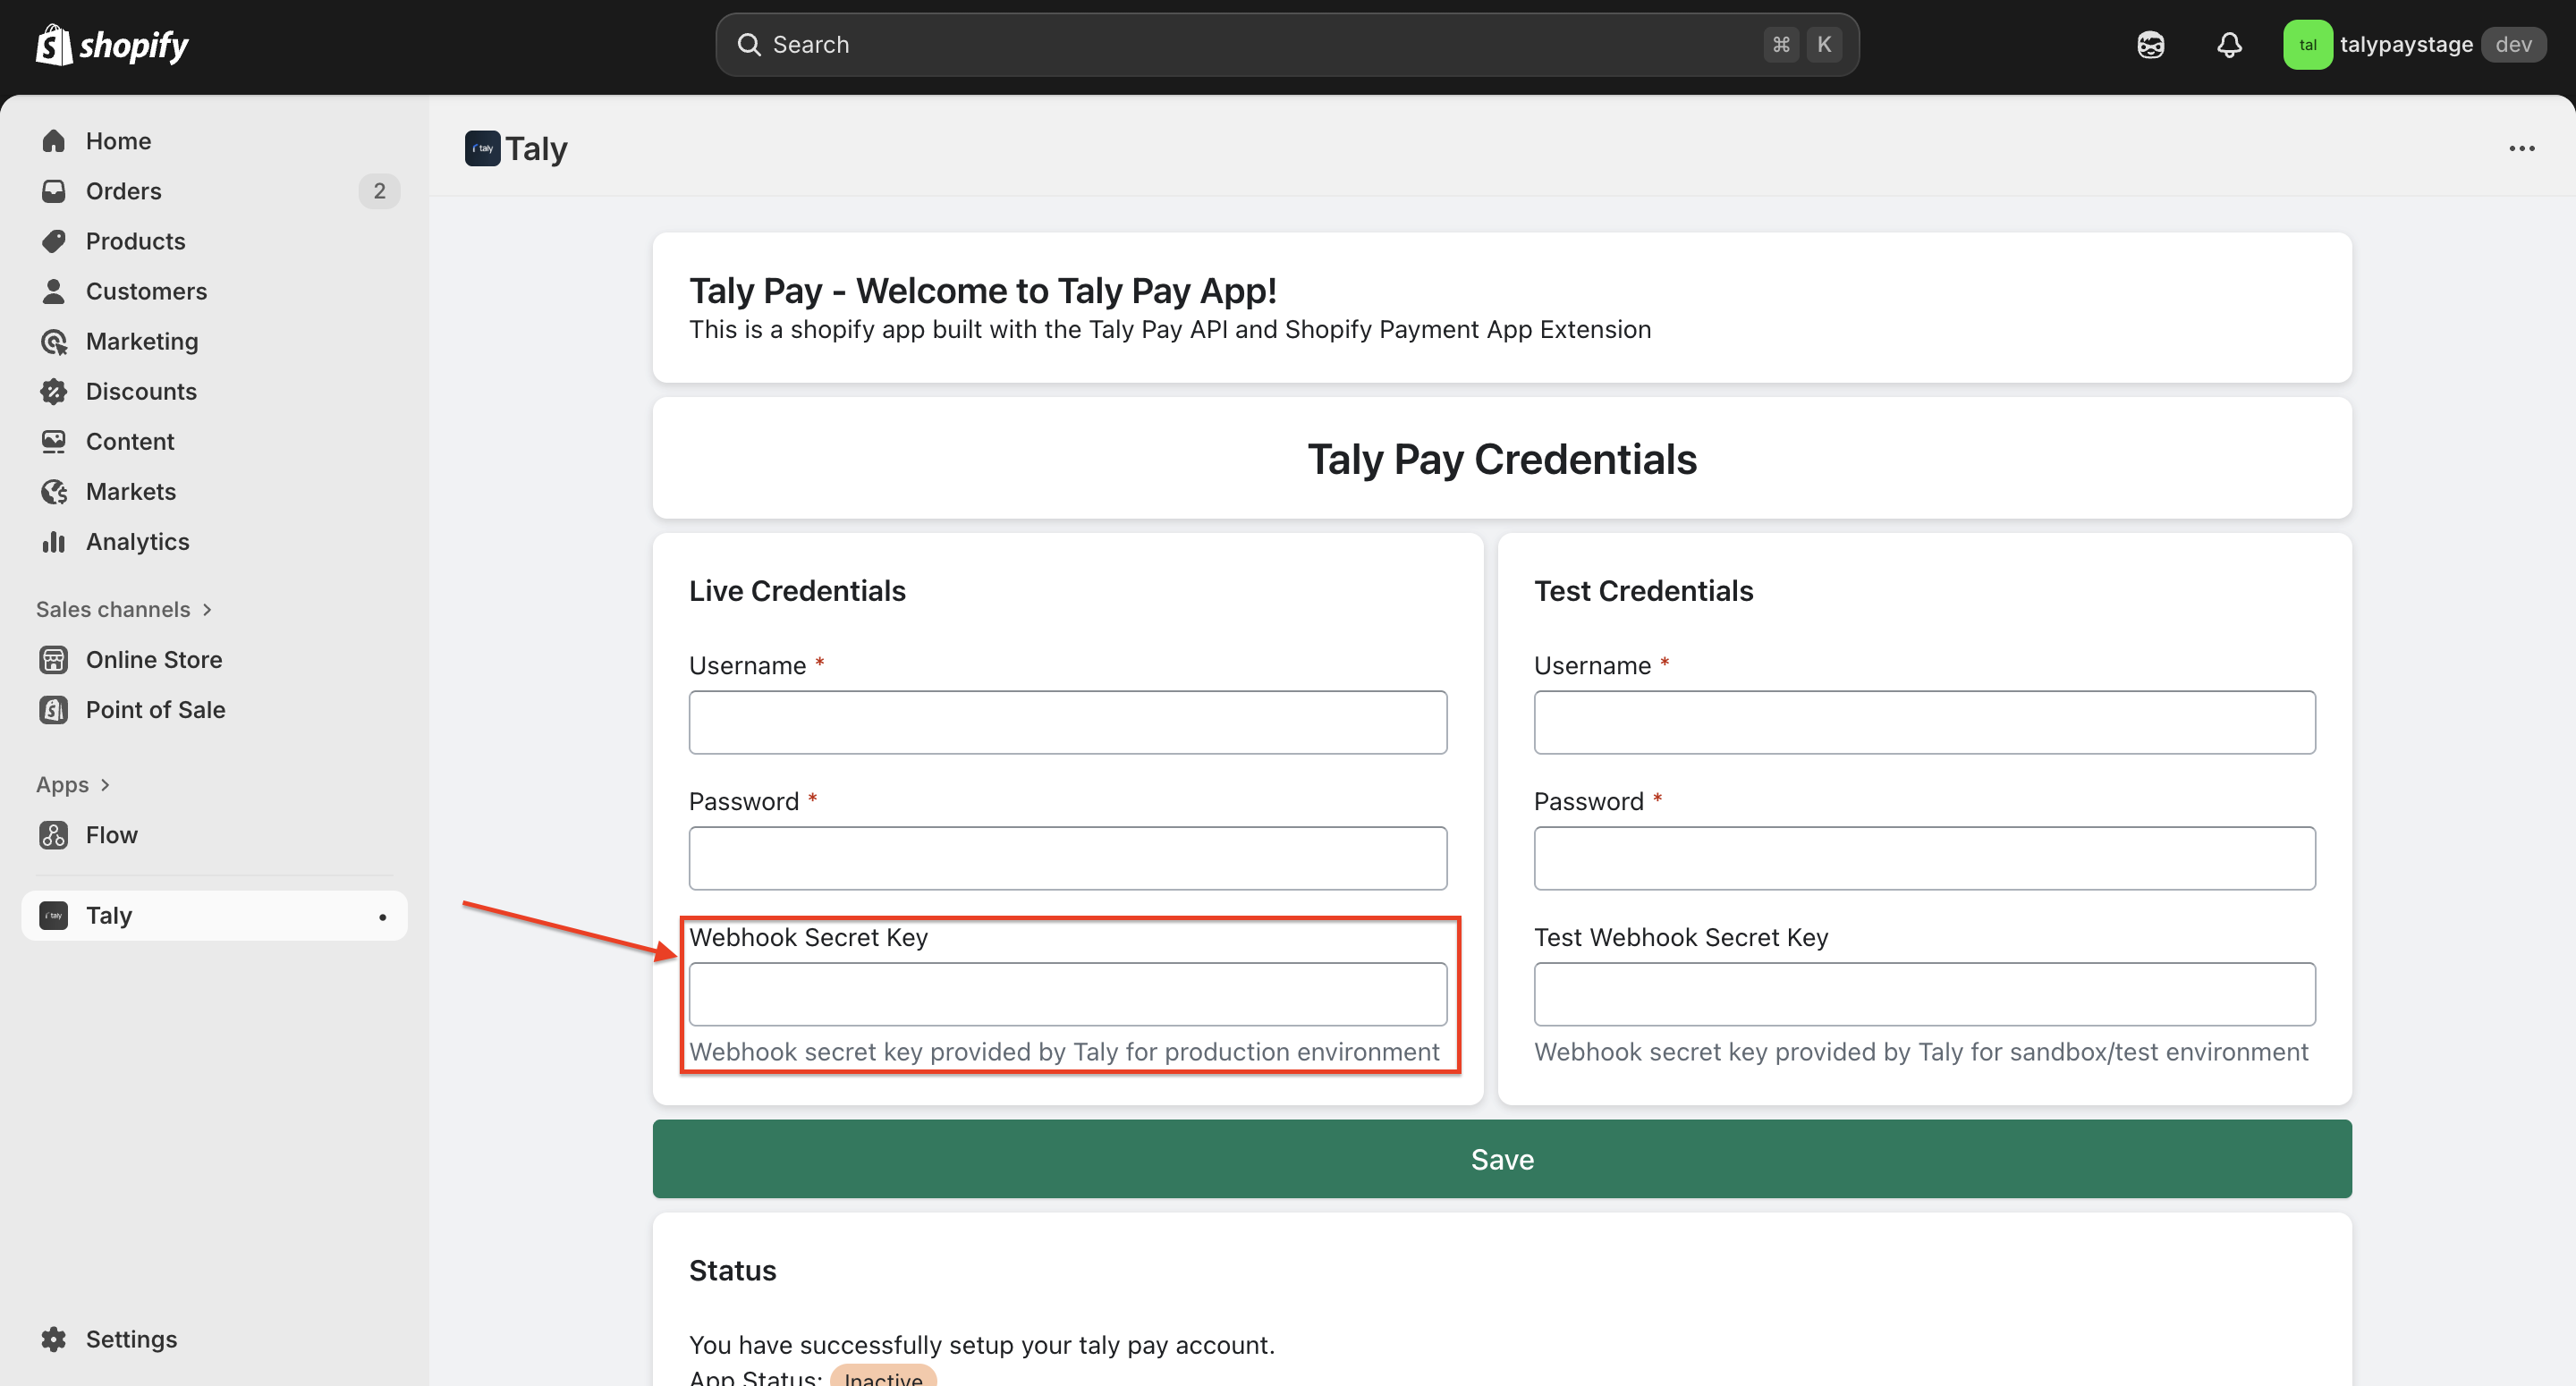Viewport: 2576px width, 1386px height.
Task: Open the Taly page three-dot menu
Action: (2521, 149)
